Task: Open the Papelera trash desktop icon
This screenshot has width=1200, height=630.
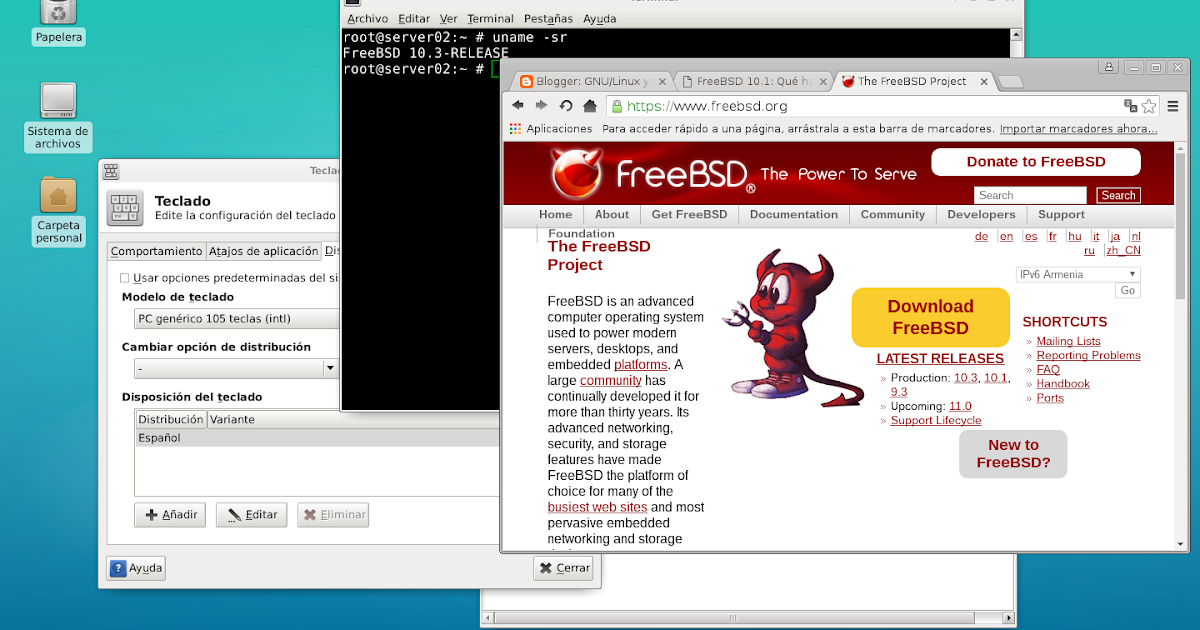Action: 58,14
